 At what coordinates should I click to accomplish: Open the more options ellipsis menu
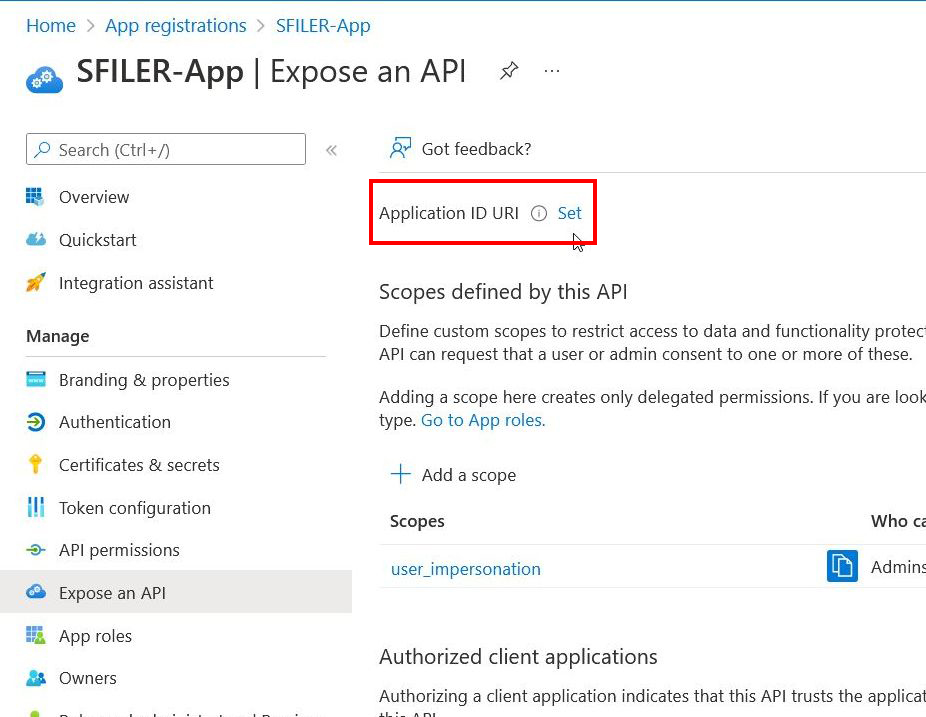(552, 71)
